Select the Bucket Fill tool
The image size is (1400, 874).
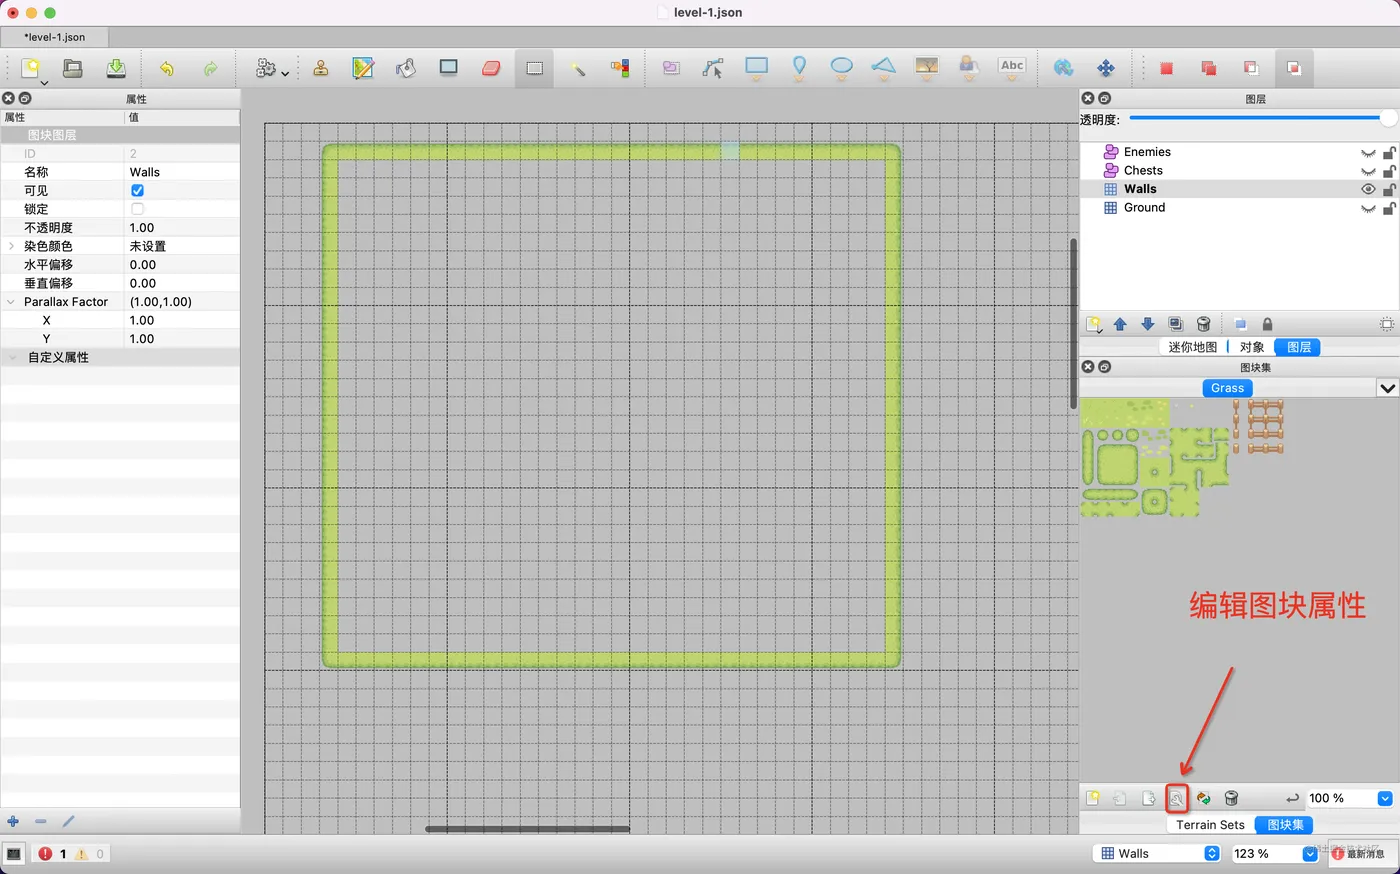[405, 68]
